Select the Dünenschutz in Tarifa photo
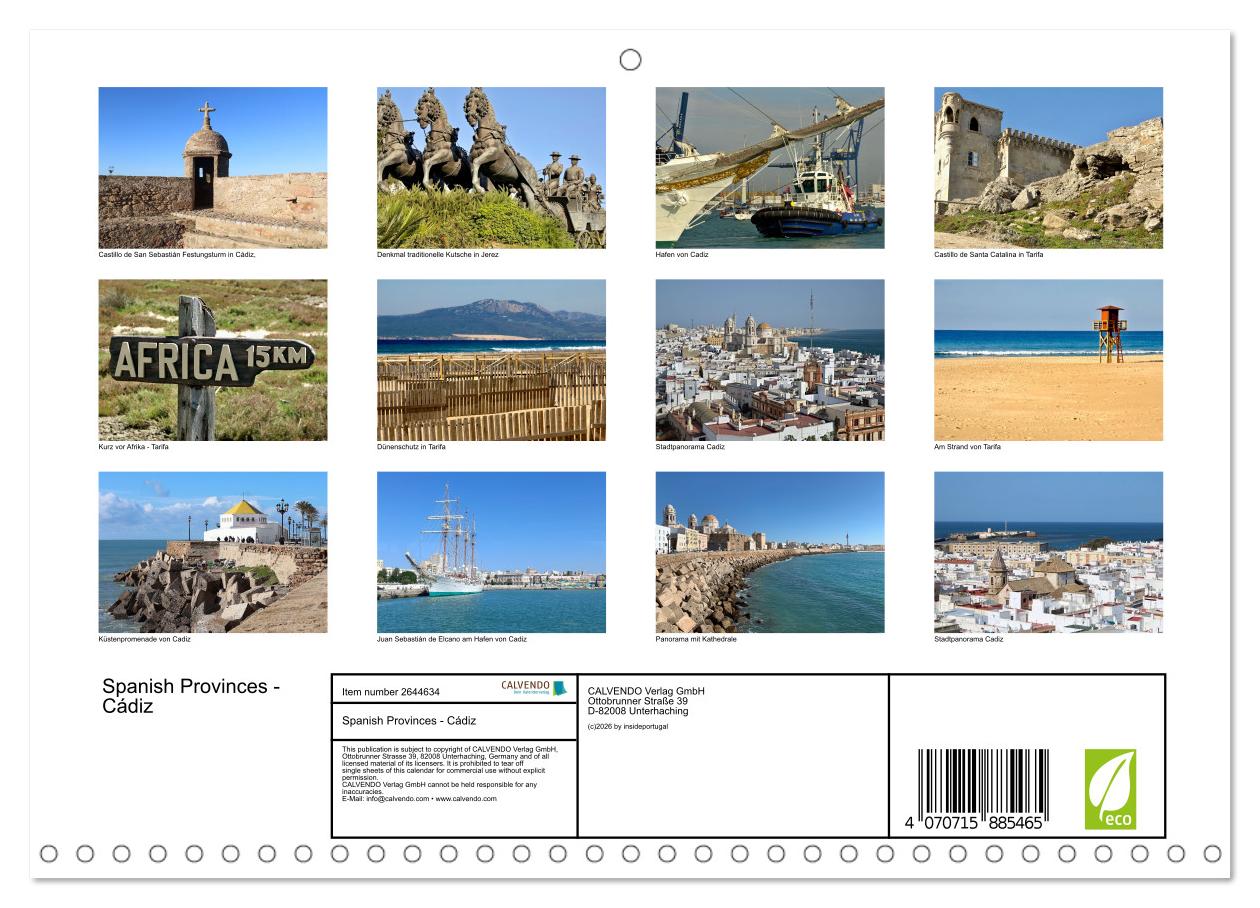This screenshot has height=908, width=1260. tap(491, 360)
